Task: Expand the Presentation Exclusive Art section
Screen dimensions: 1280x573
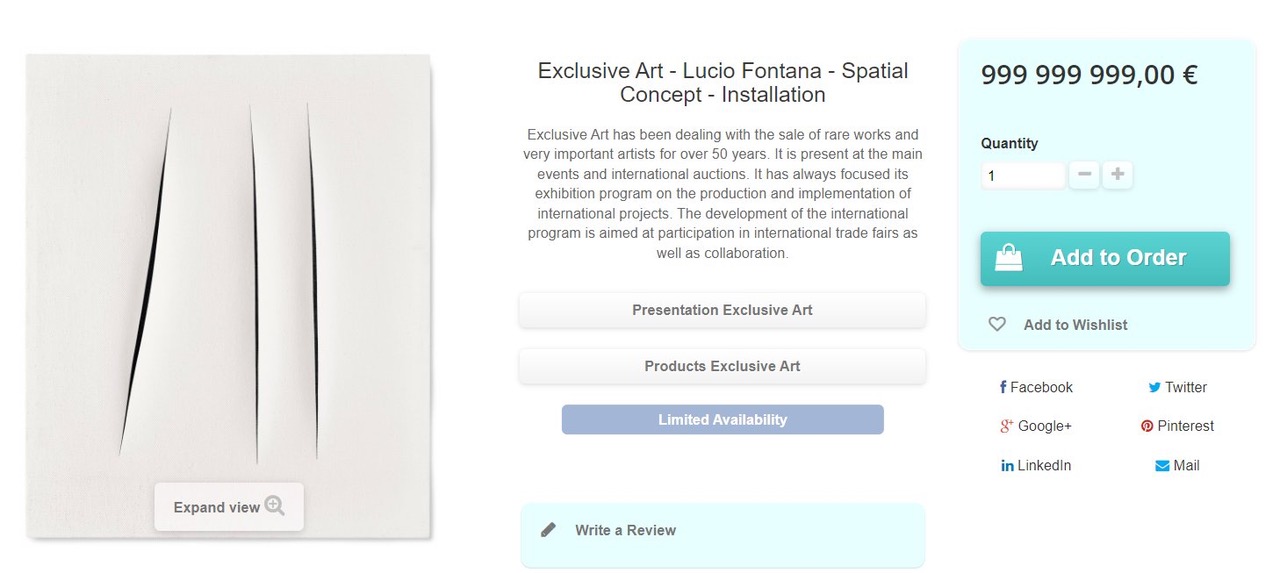Action: point(722,310)
